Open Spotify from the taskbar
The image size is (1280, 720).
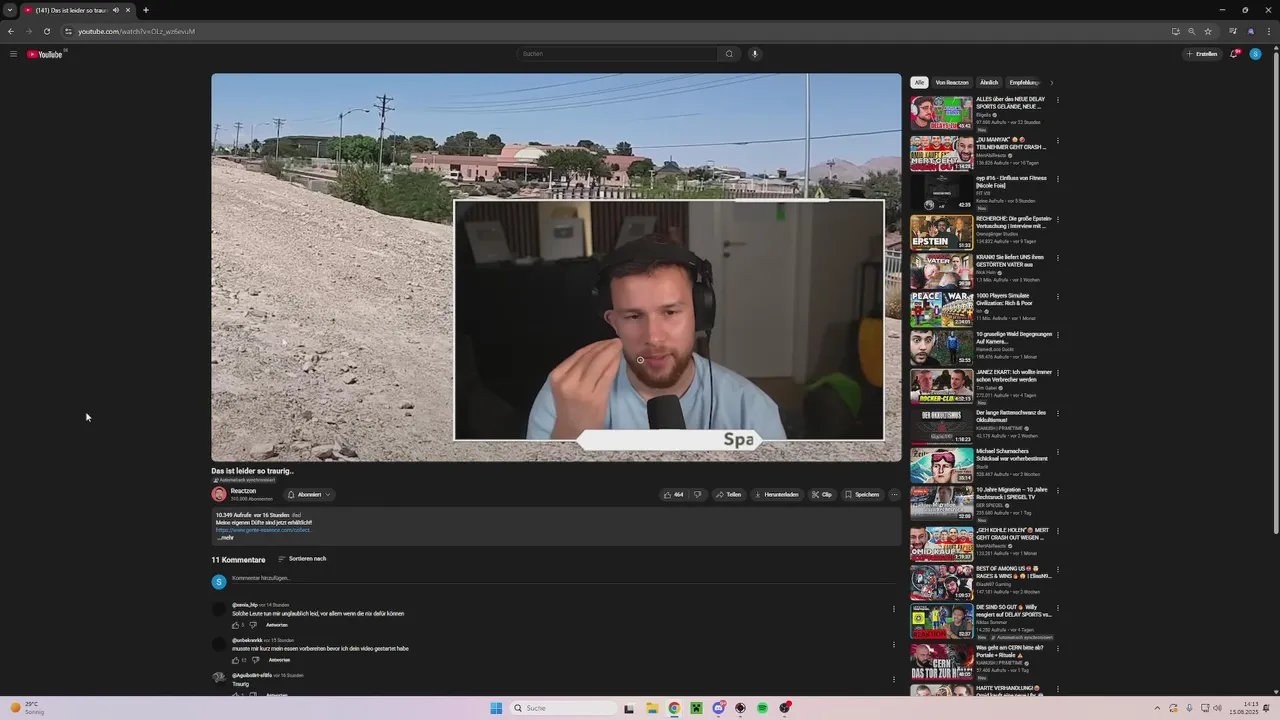click(762, 708)
